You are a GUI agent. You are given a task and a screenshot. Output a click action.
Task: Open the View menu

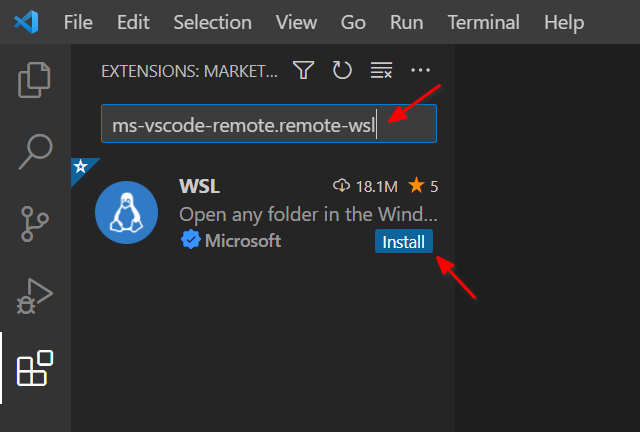[x=296, y=22]
